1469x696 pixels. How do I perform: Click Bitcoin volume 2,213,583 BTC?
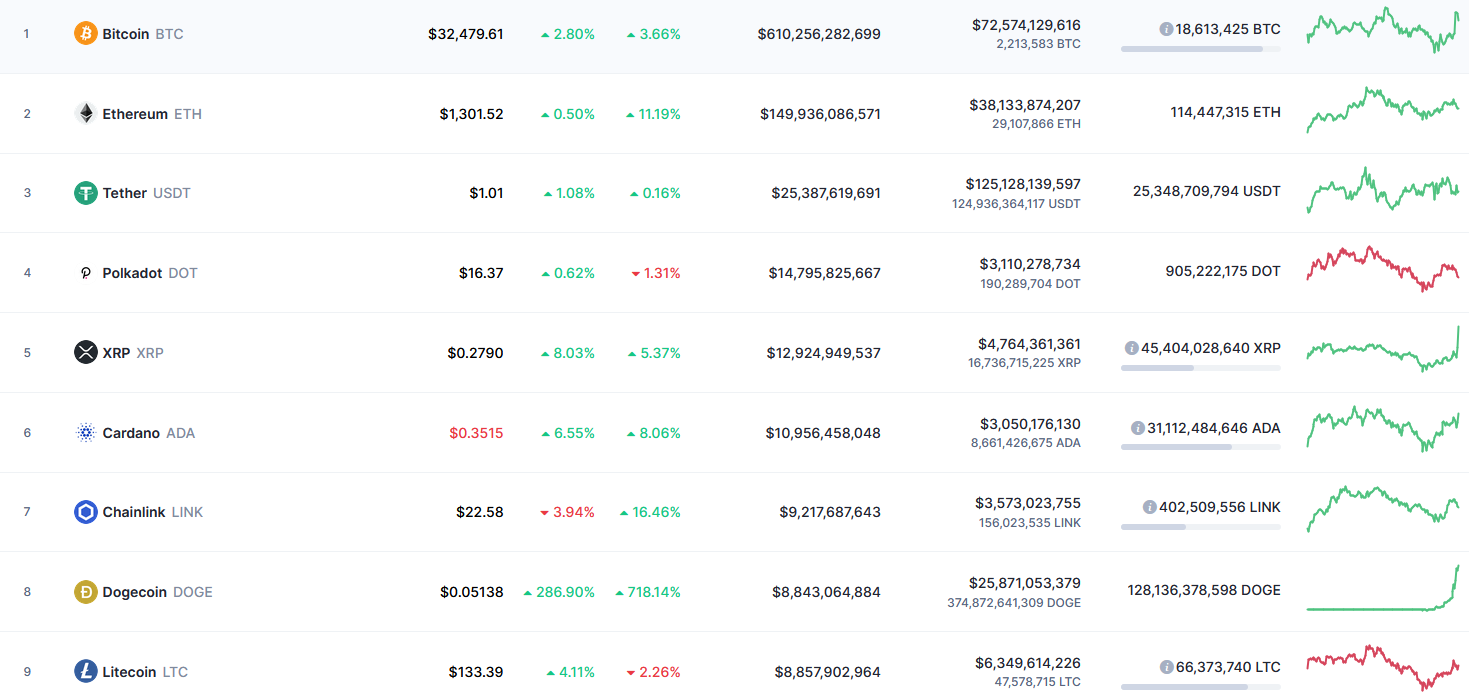pyautogui.click(x=1037, y=44)
